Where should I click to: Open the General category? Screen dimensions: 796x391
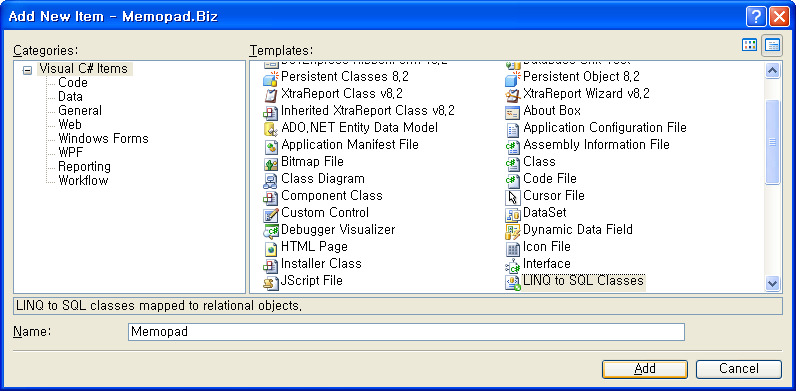tap(80, 110)
